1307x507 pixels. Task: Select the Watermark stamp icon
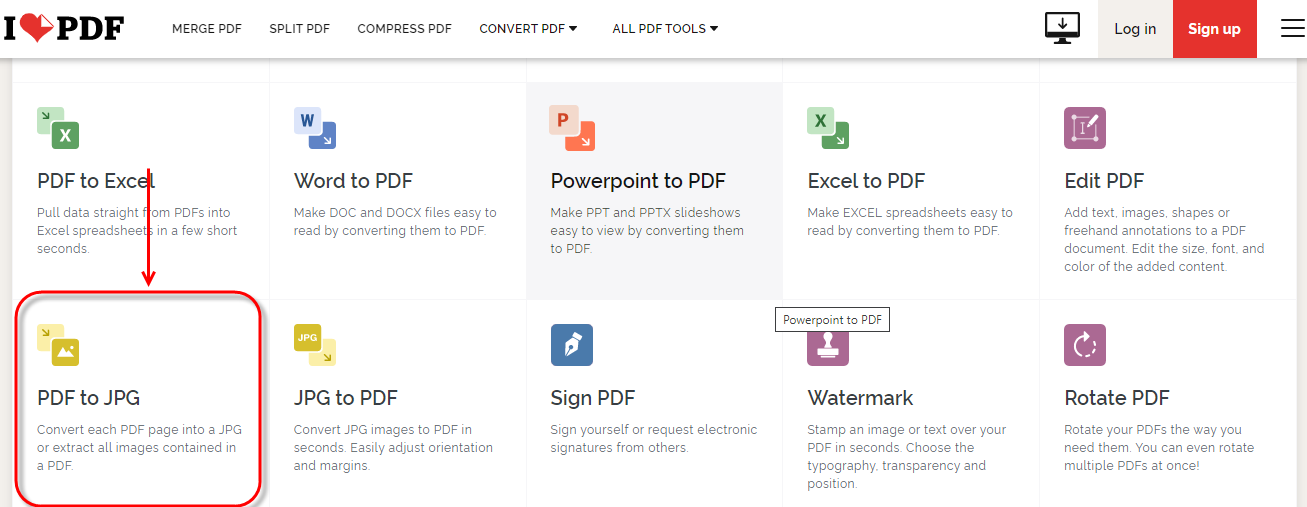pos(828,347)
